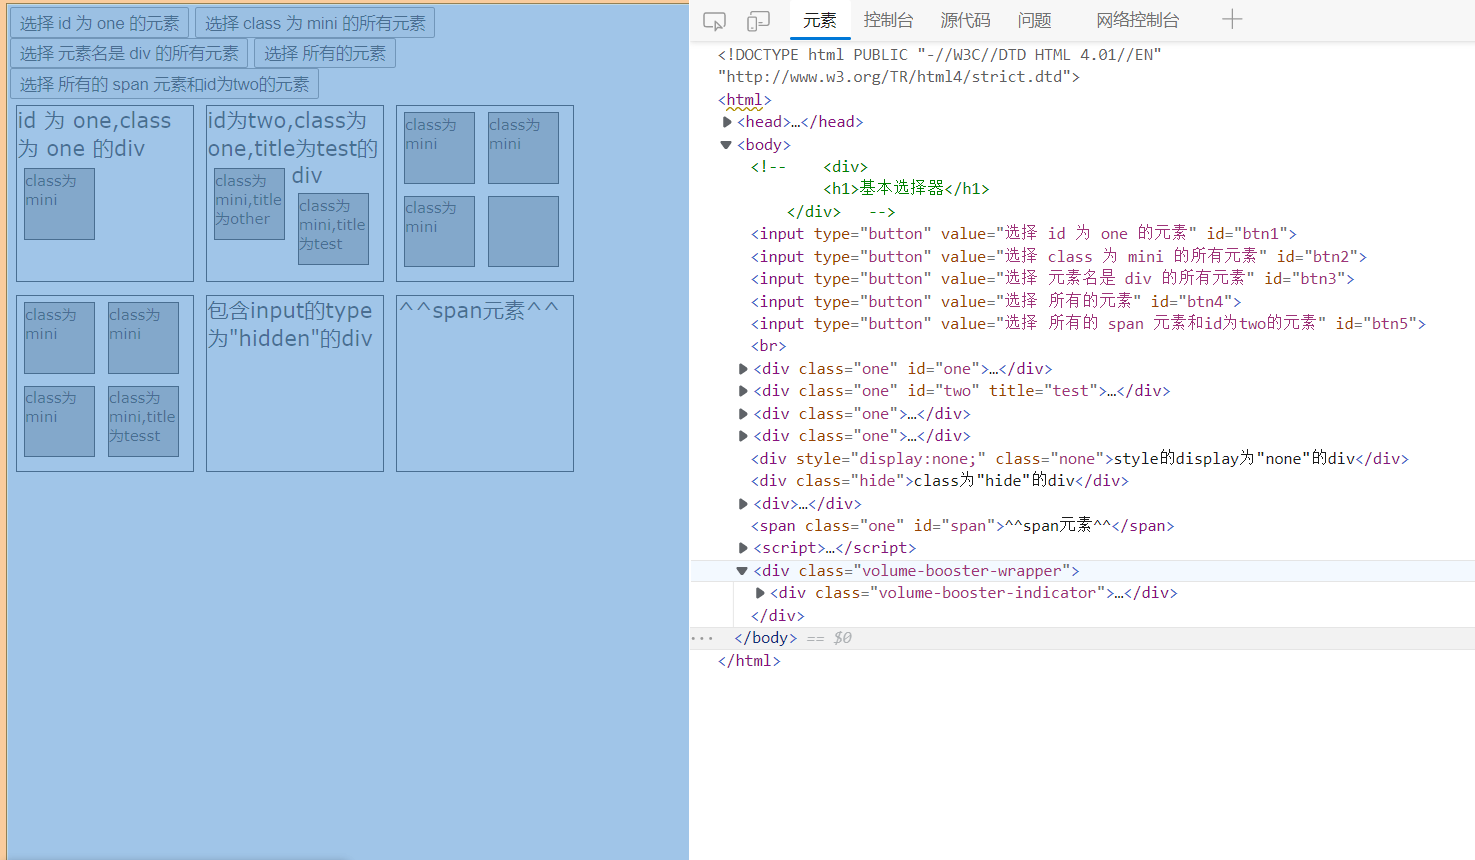Click button 选择 所有的元素
The image size is (1475, 860).
tap(325, 53)
